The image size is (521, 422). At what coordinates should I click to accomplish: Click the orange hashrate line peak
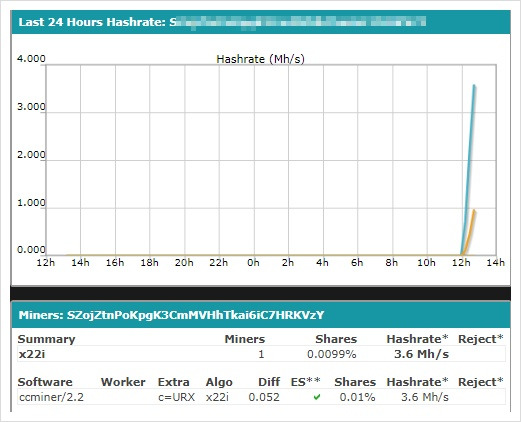474,211
